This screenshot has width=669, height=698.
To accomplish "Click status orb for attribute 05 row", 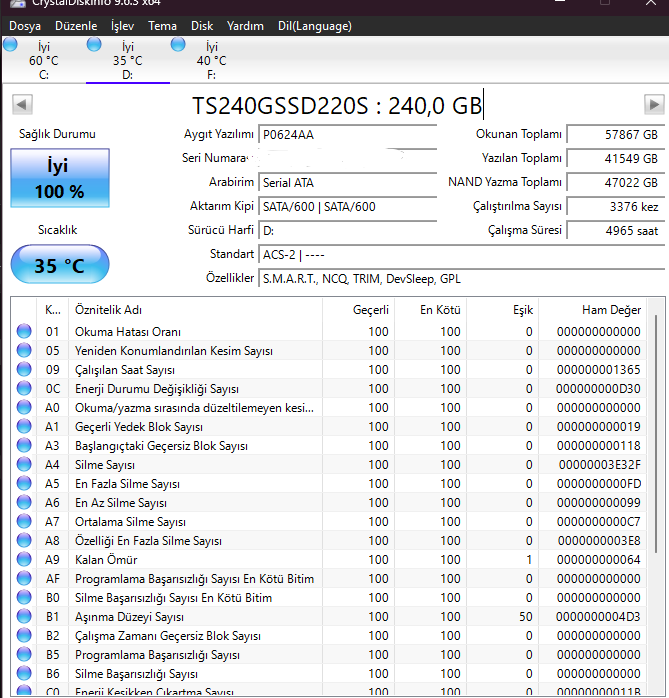I will click(x=24, y=350).
